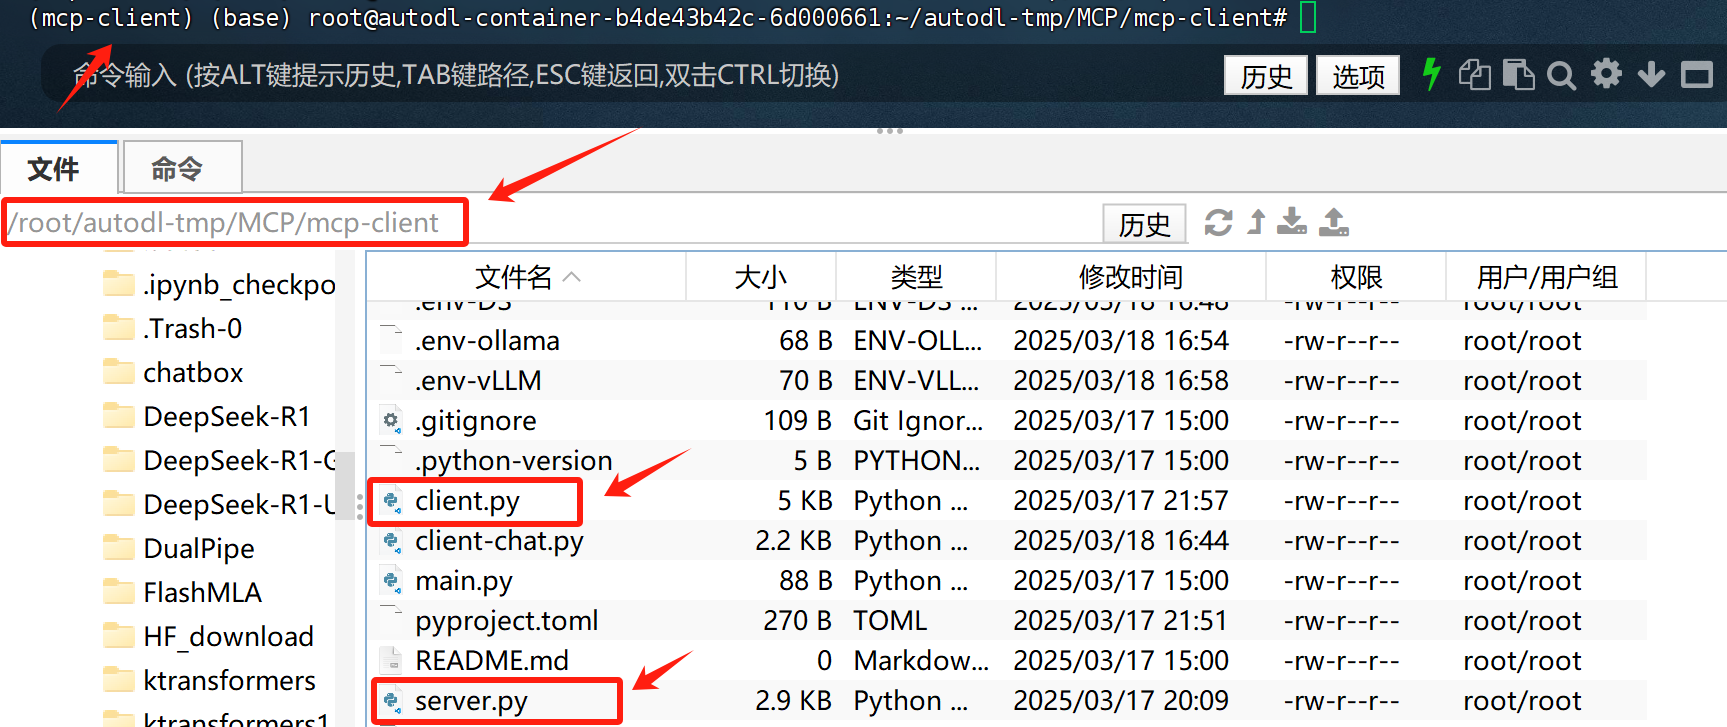The width and height of the screenshot is (1727, 727).
Task: Open the 选项 button
Action: [1358, 76]
